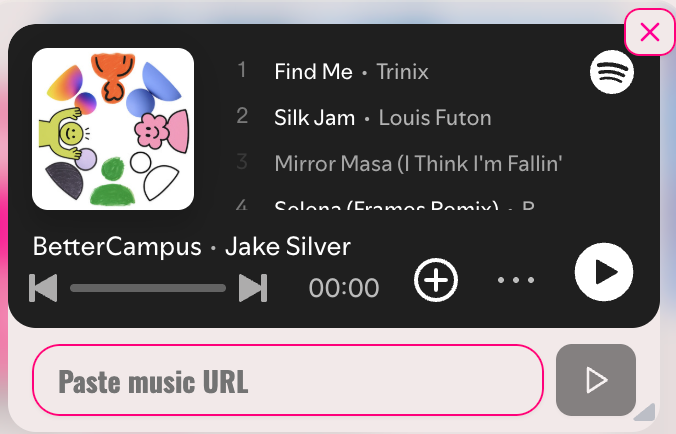Add playlist with the plus circle icon
The height and width of the screenshot is (434, 676).
click(x=436, y=280)
